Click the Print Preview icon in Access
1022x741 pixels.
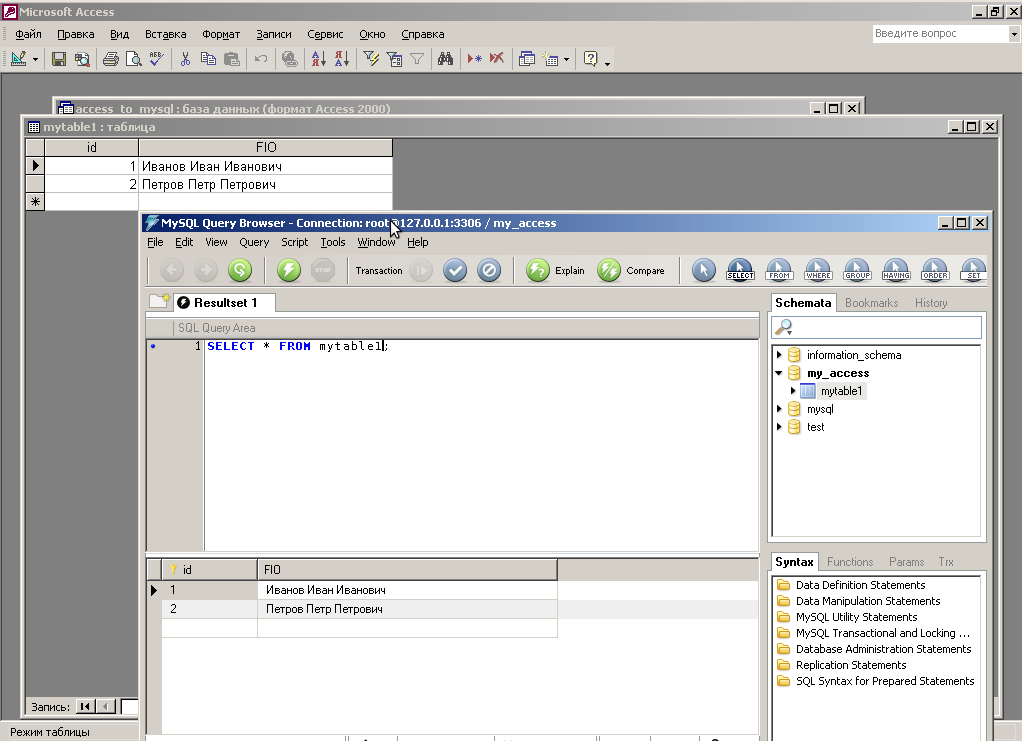point(134,59)
